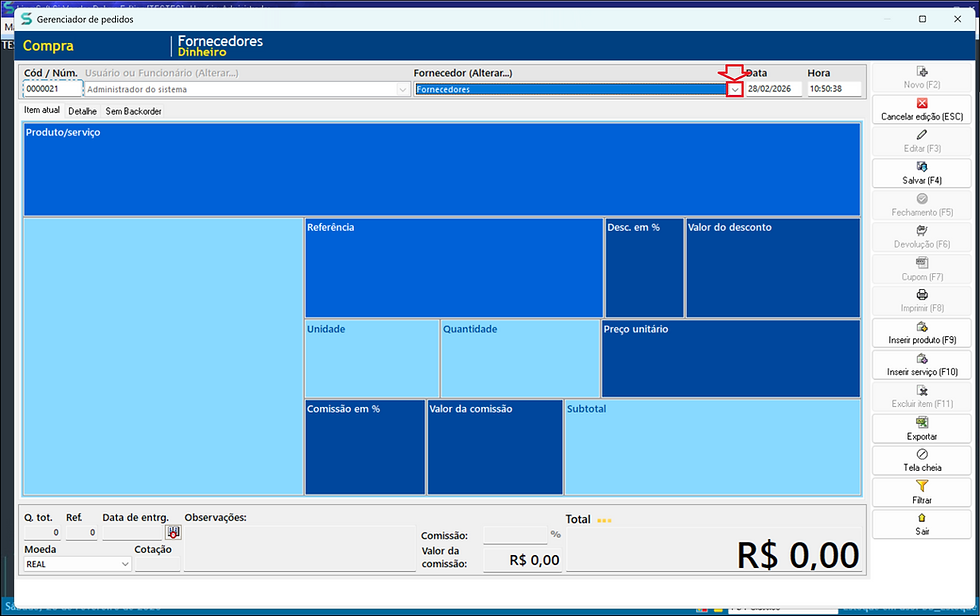980x616 pixels.
Task: Open the Filtrar filter button
Action: (922, 492)
